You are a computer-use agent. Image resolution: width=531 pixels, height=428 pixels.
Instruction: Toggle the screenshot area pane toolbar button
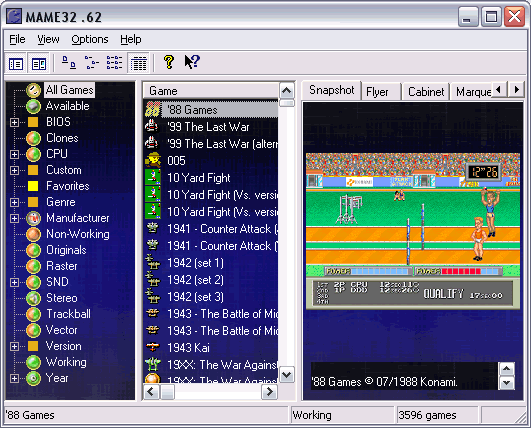click(39, 63)
